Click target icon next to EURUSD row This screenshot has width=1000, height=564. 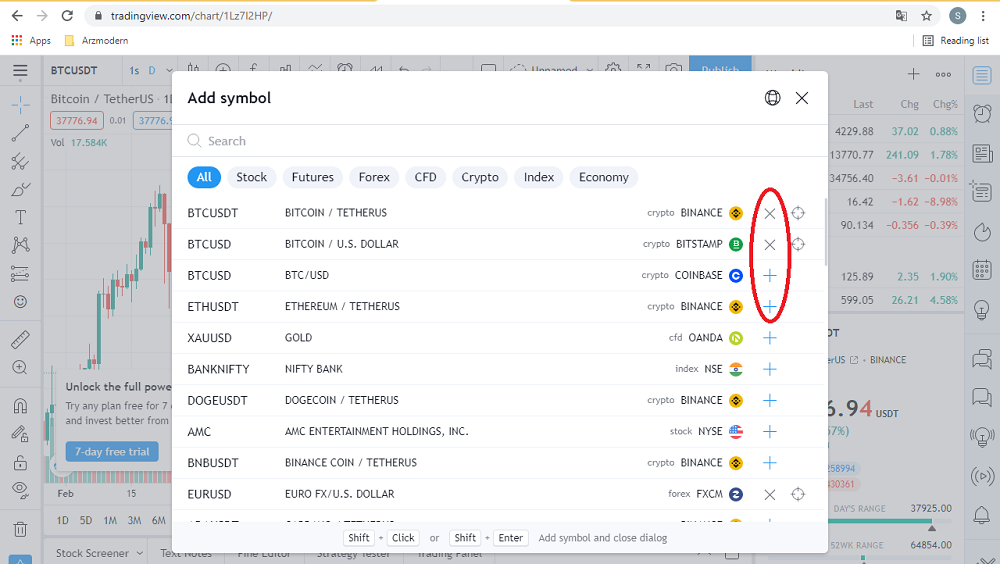pyautogui.click(x=798, y=494)
